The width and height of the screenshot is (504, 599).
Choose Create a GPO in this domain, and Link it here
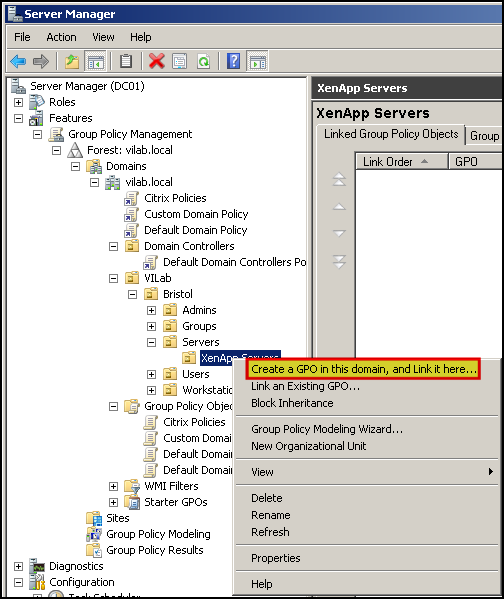[363, 369]
